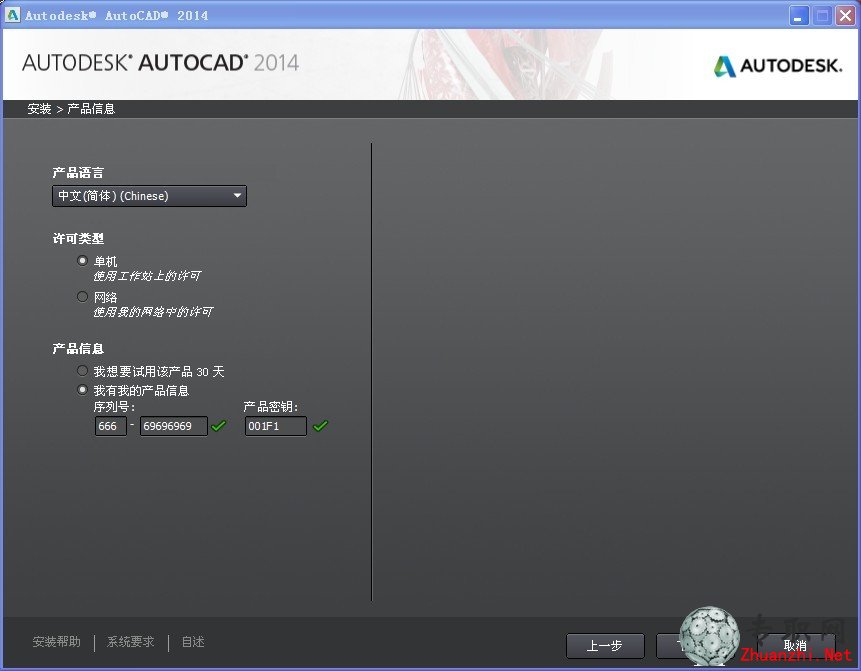Click the 取消 cancel button

click(795, 646)
